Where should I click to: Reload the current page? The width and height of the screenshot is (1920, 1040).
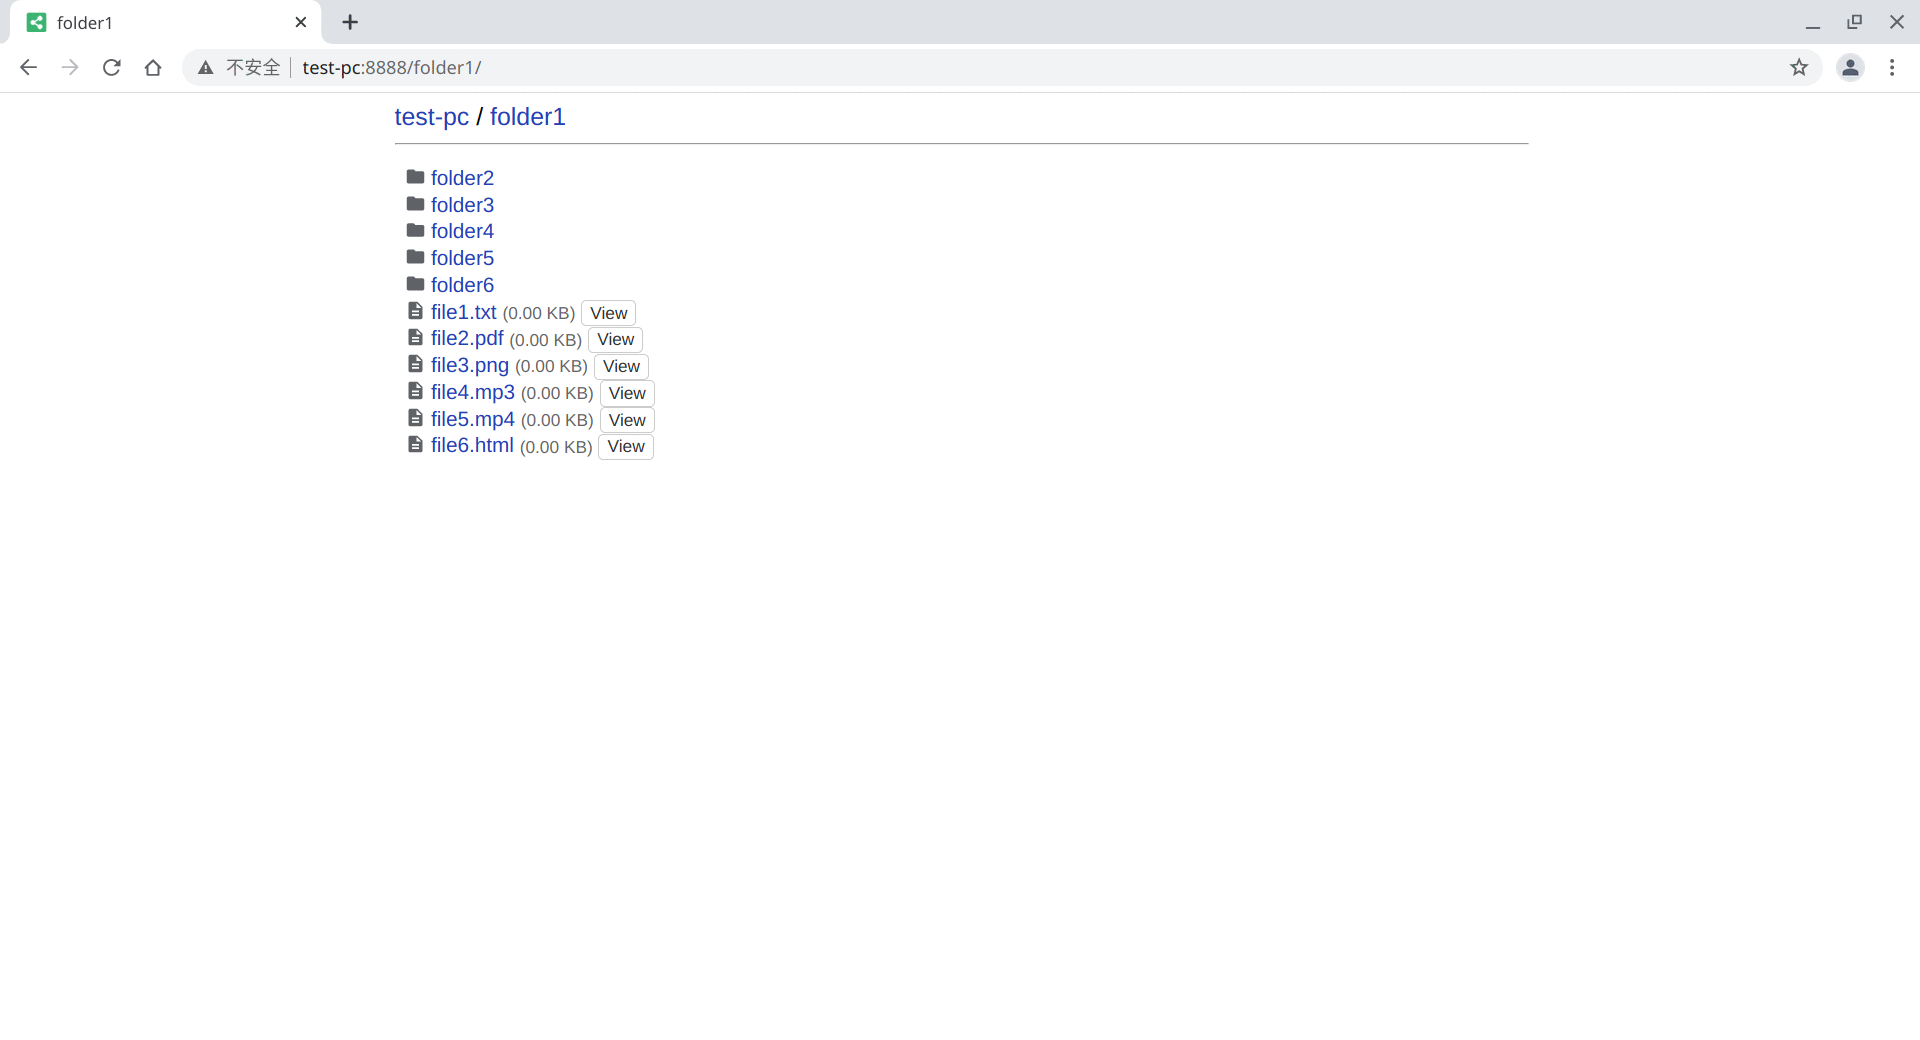pyautogui.click(x=112, y=67)
